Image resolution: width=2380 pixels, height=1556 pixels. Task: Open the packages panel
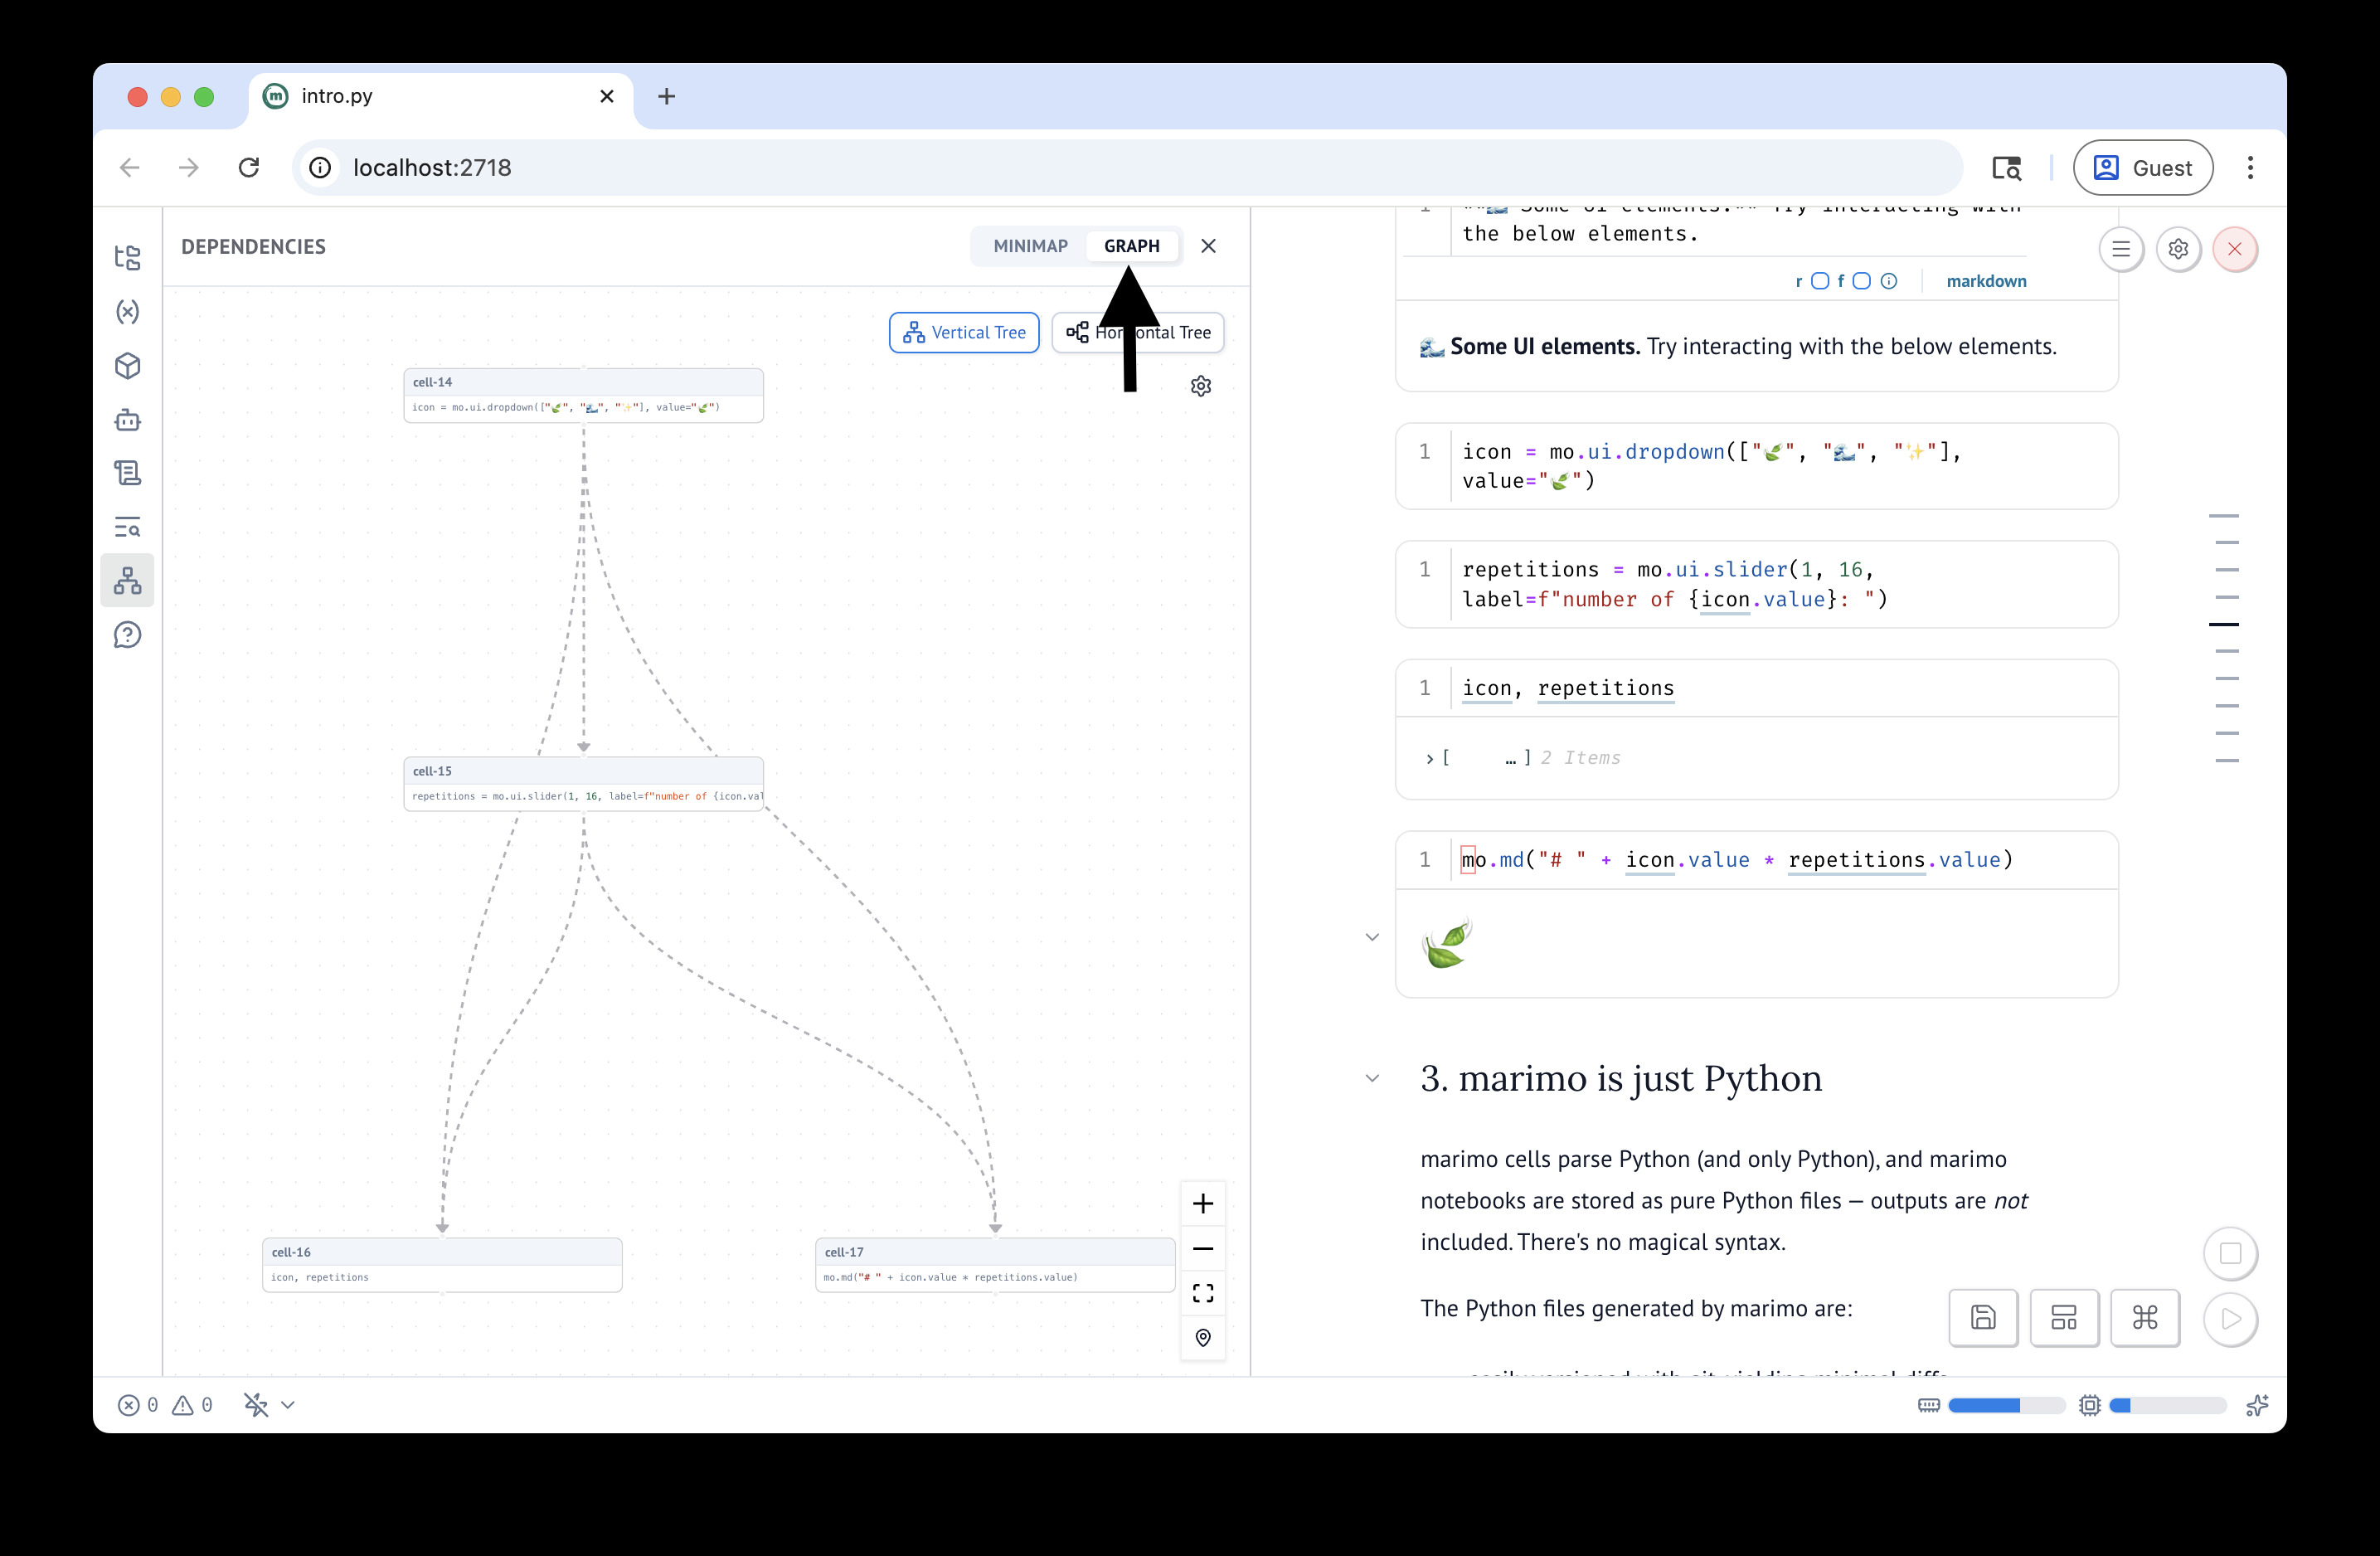pyautogui.click(x=128, y=366)
